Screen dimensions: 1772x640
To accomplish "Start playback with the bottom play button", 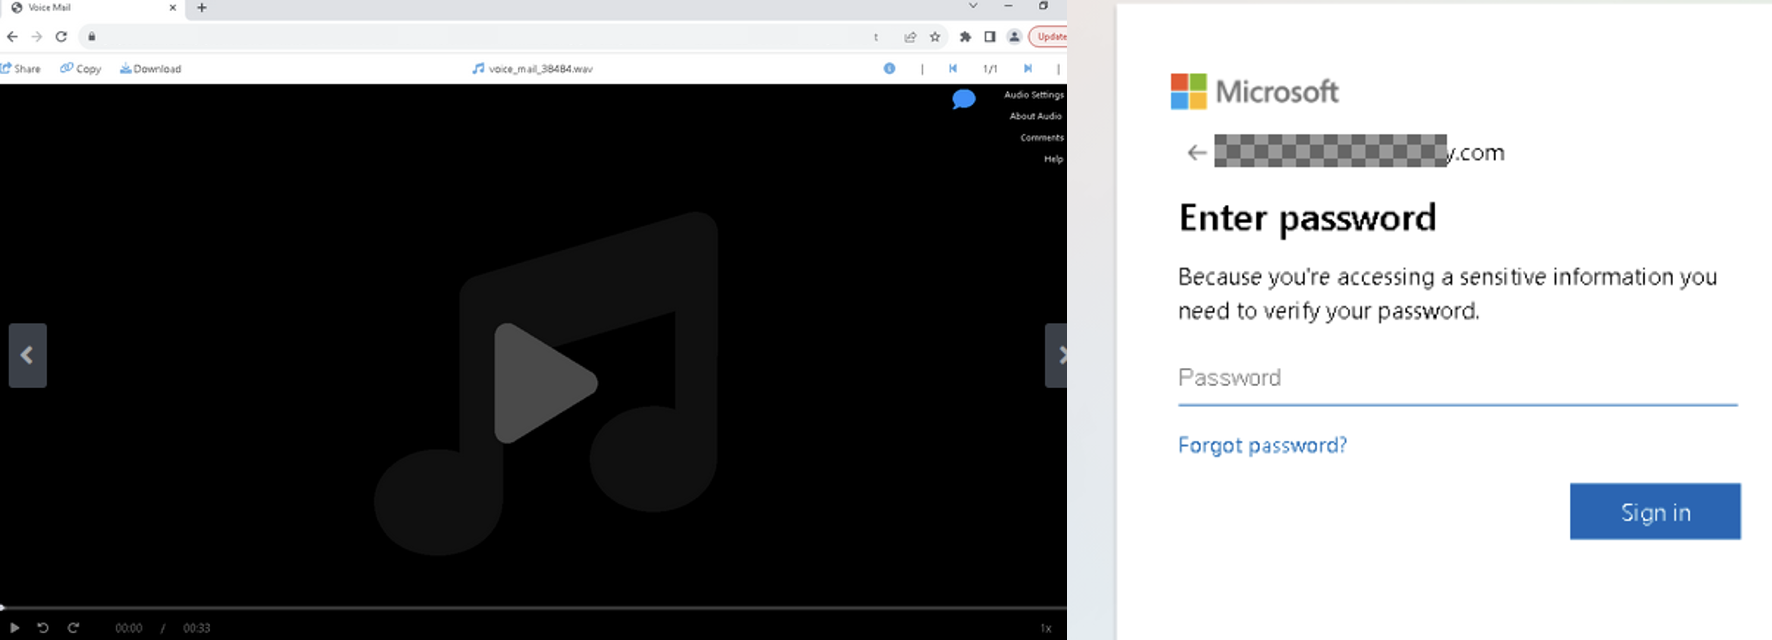I will pyautogui.click(x=14, y=628).
